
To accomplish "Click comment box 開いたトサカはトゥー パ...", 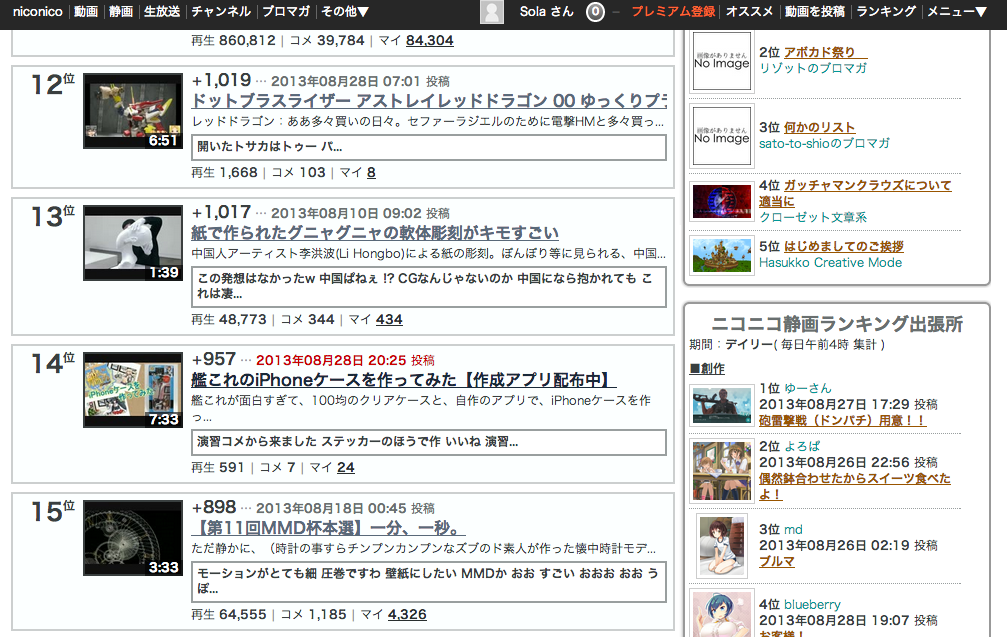I will pyautogui.click(x=429, y=147).
